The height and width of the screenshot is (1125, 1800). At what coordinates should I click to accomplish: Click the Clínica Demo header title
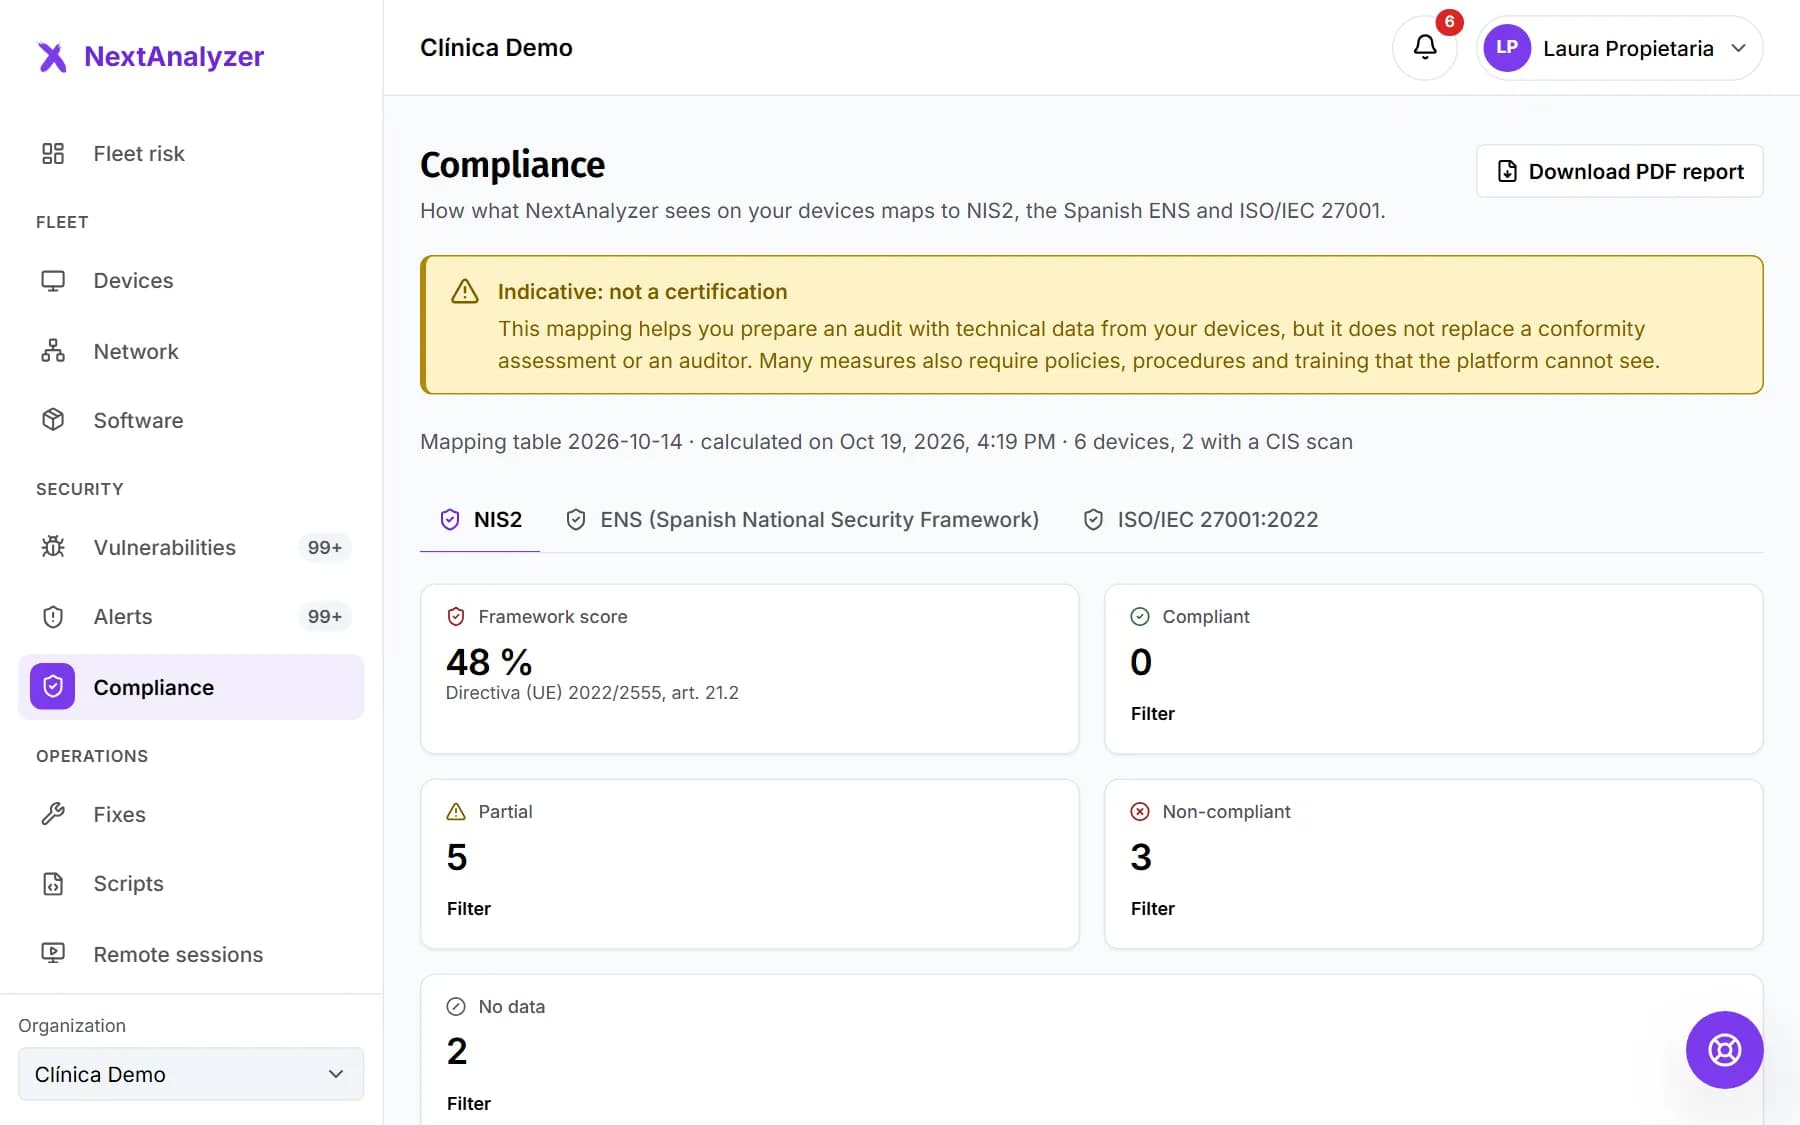point(496,48)
